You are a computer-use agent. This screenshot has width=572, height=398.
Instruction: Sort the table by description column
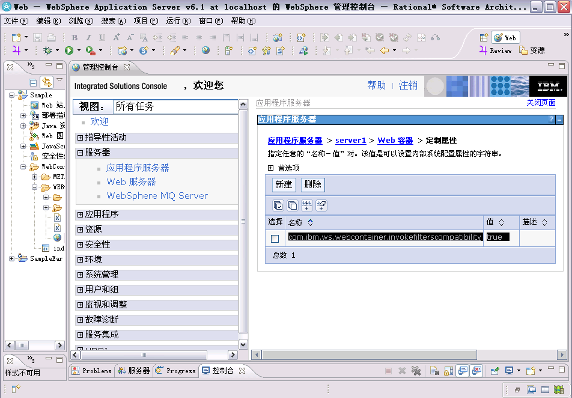tap(544, 222)
